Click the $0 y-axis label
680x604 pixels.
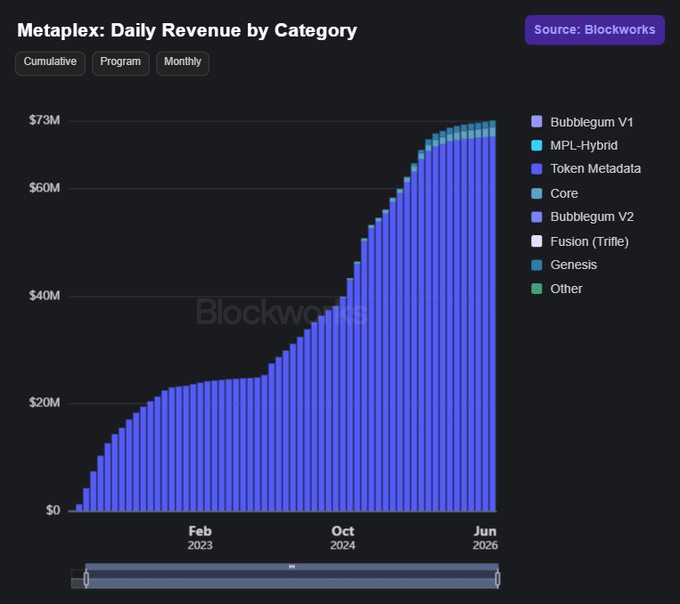[x=53, y=510]
